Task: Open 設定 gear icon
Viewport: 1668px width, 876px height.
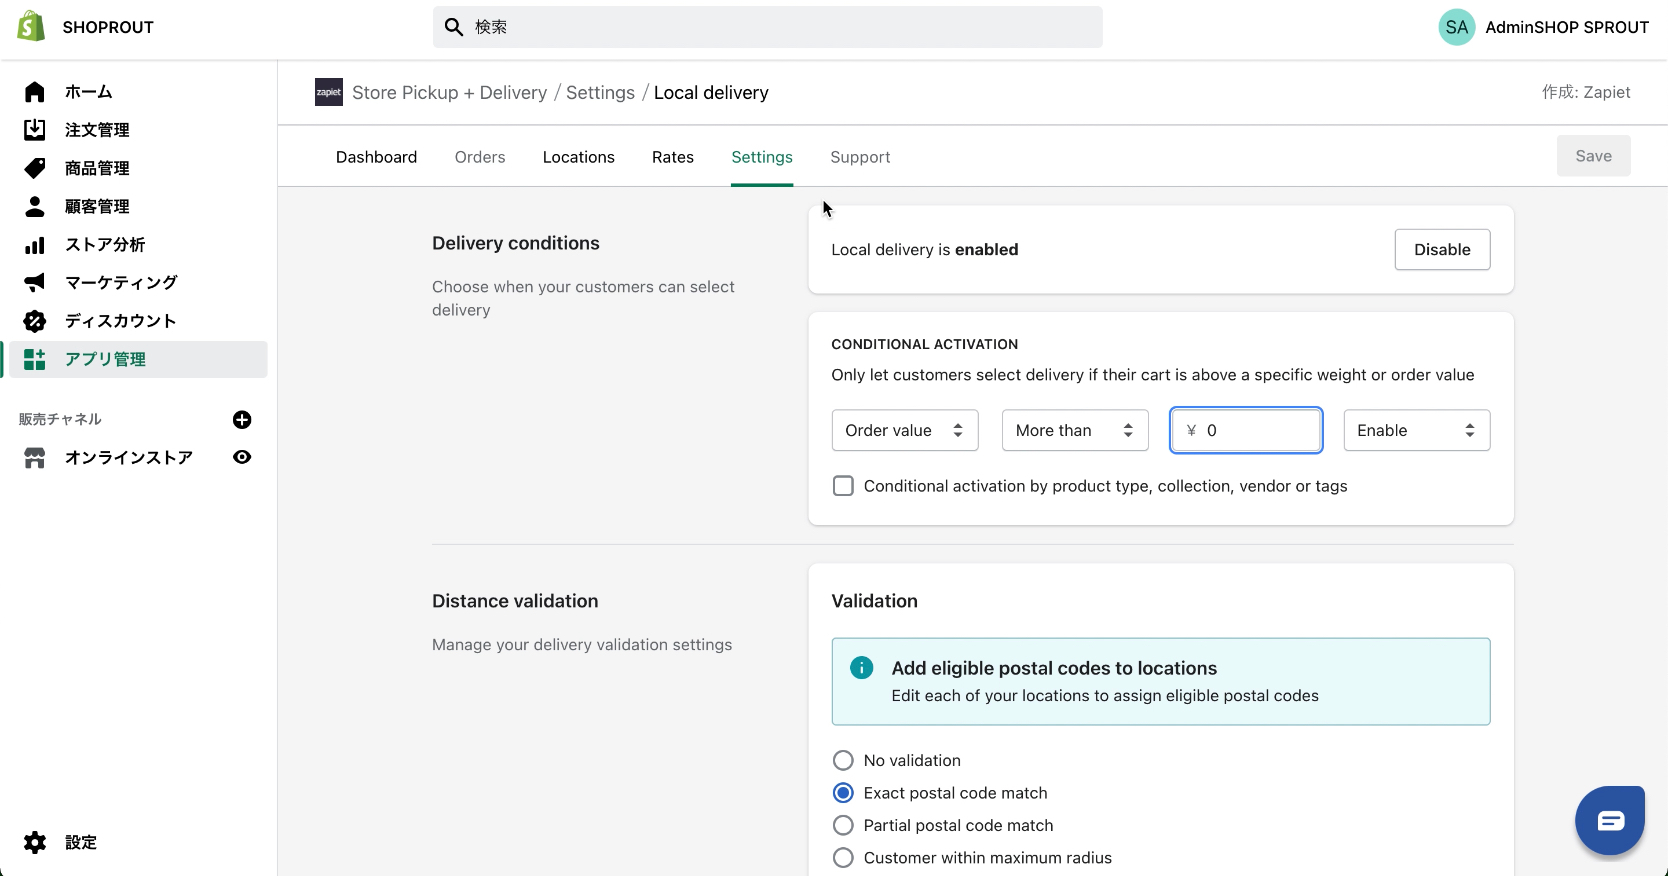Action: [x=35, y=843]
